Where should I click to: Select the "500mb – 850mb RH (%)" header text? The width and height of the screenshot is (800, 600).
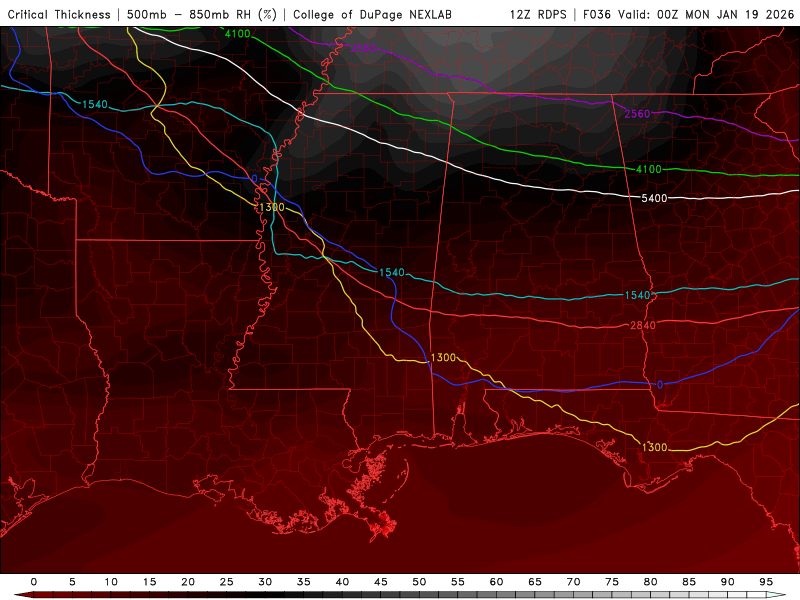pos(202,14)
